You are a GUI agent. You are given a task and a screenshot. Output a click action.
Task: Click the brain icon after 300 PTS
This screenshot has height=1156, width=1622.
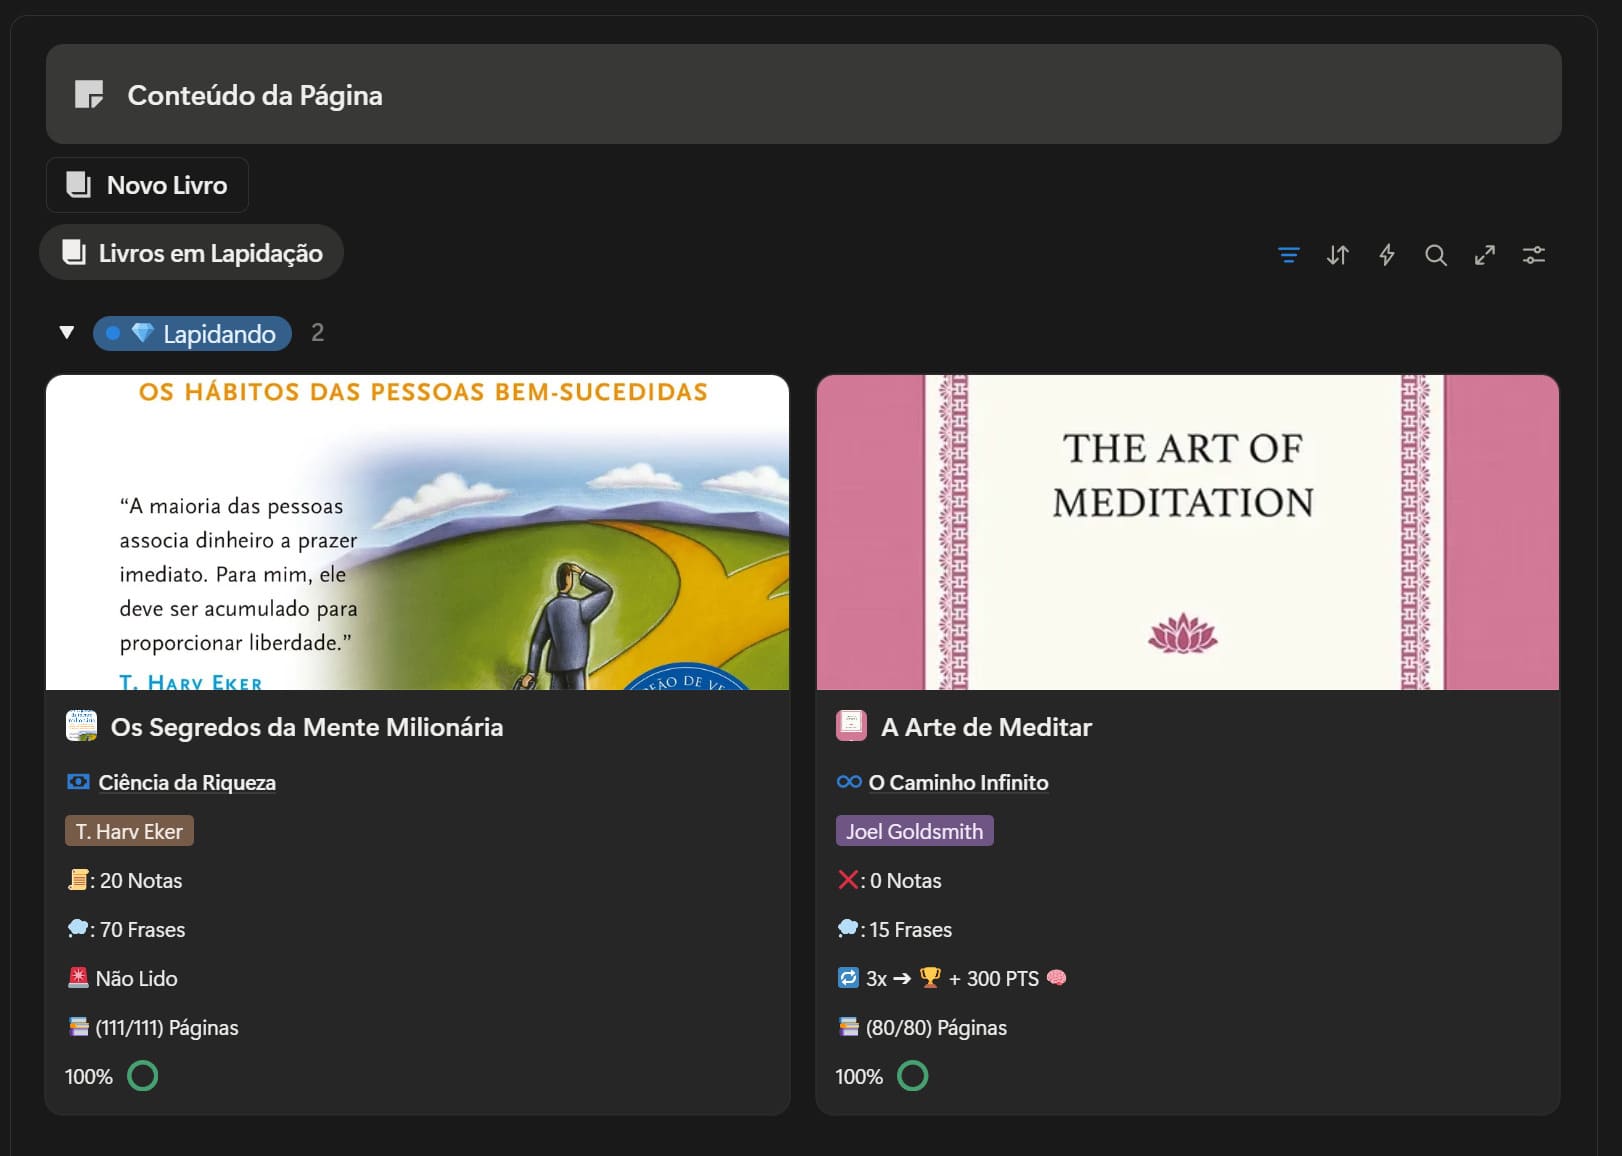pyautogui.click(x=1056, y=978)
